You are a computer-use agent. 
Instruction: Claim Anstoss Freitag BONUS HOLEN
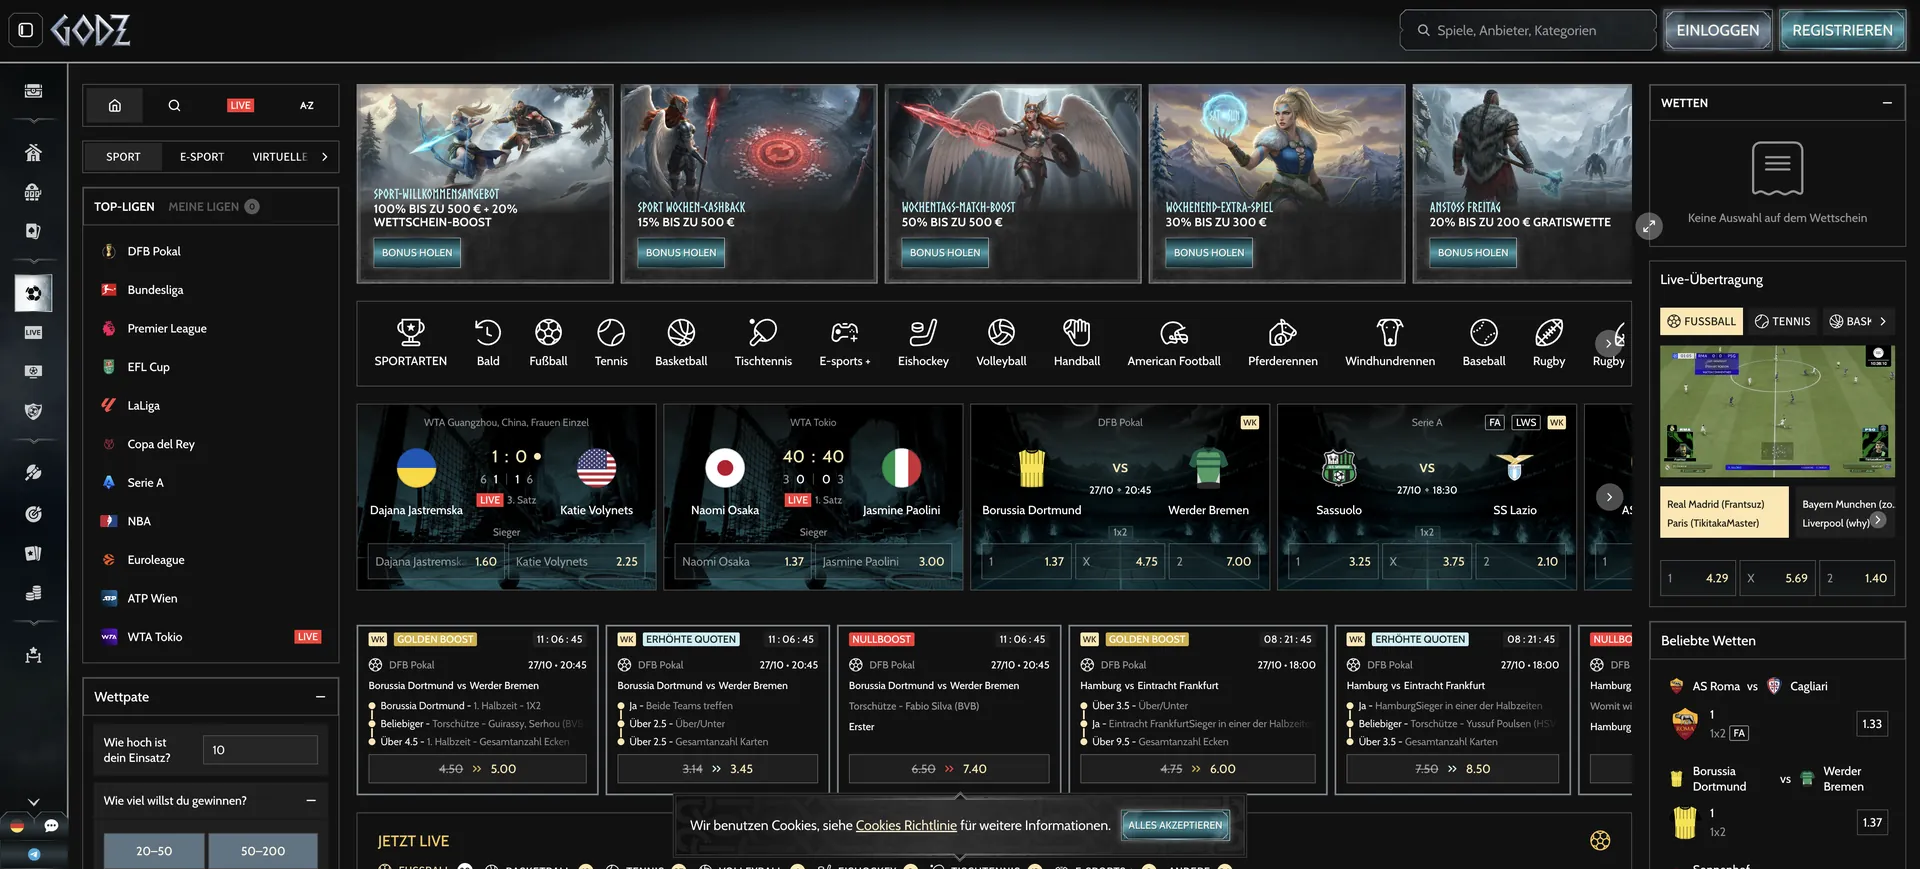coord(1473,252)
